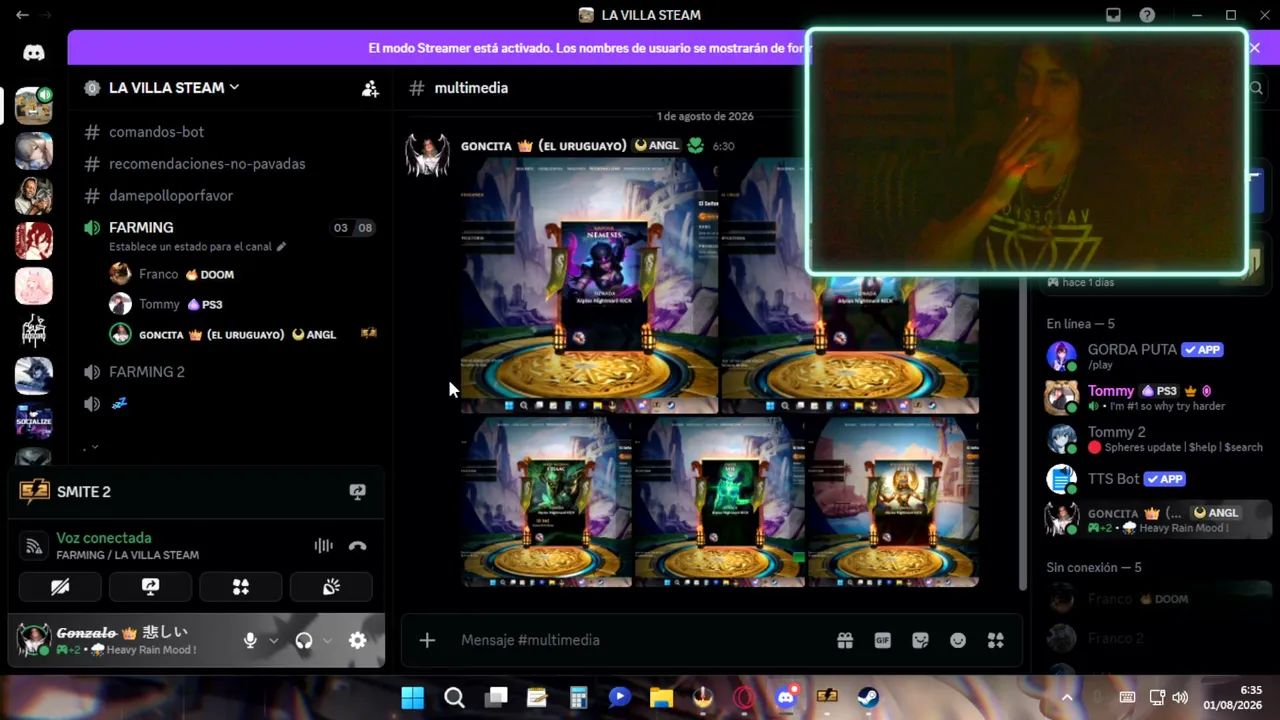Open Tommy PS3 member profile
The width and height of the screenshot is (1280, 720).
click(x=1153, y=397)
